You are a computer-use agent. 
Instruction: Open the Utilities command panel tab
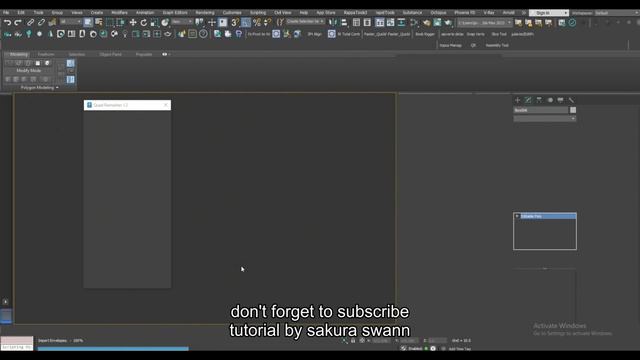pyautogui.click(x=571, y=100)
